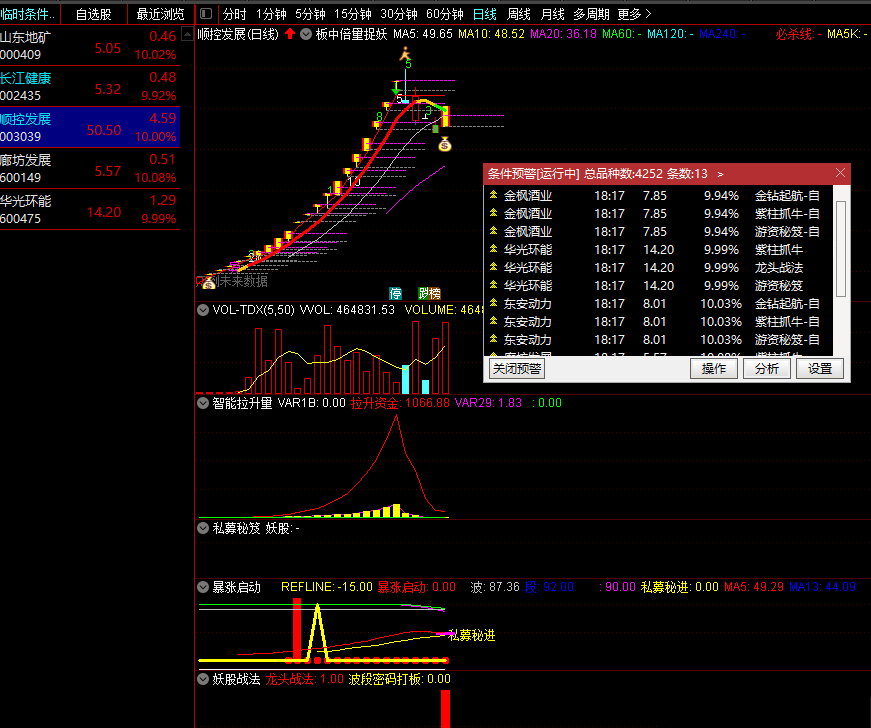
Task: Close the 条件预警 alert dialog
Action: pos(840,173)
